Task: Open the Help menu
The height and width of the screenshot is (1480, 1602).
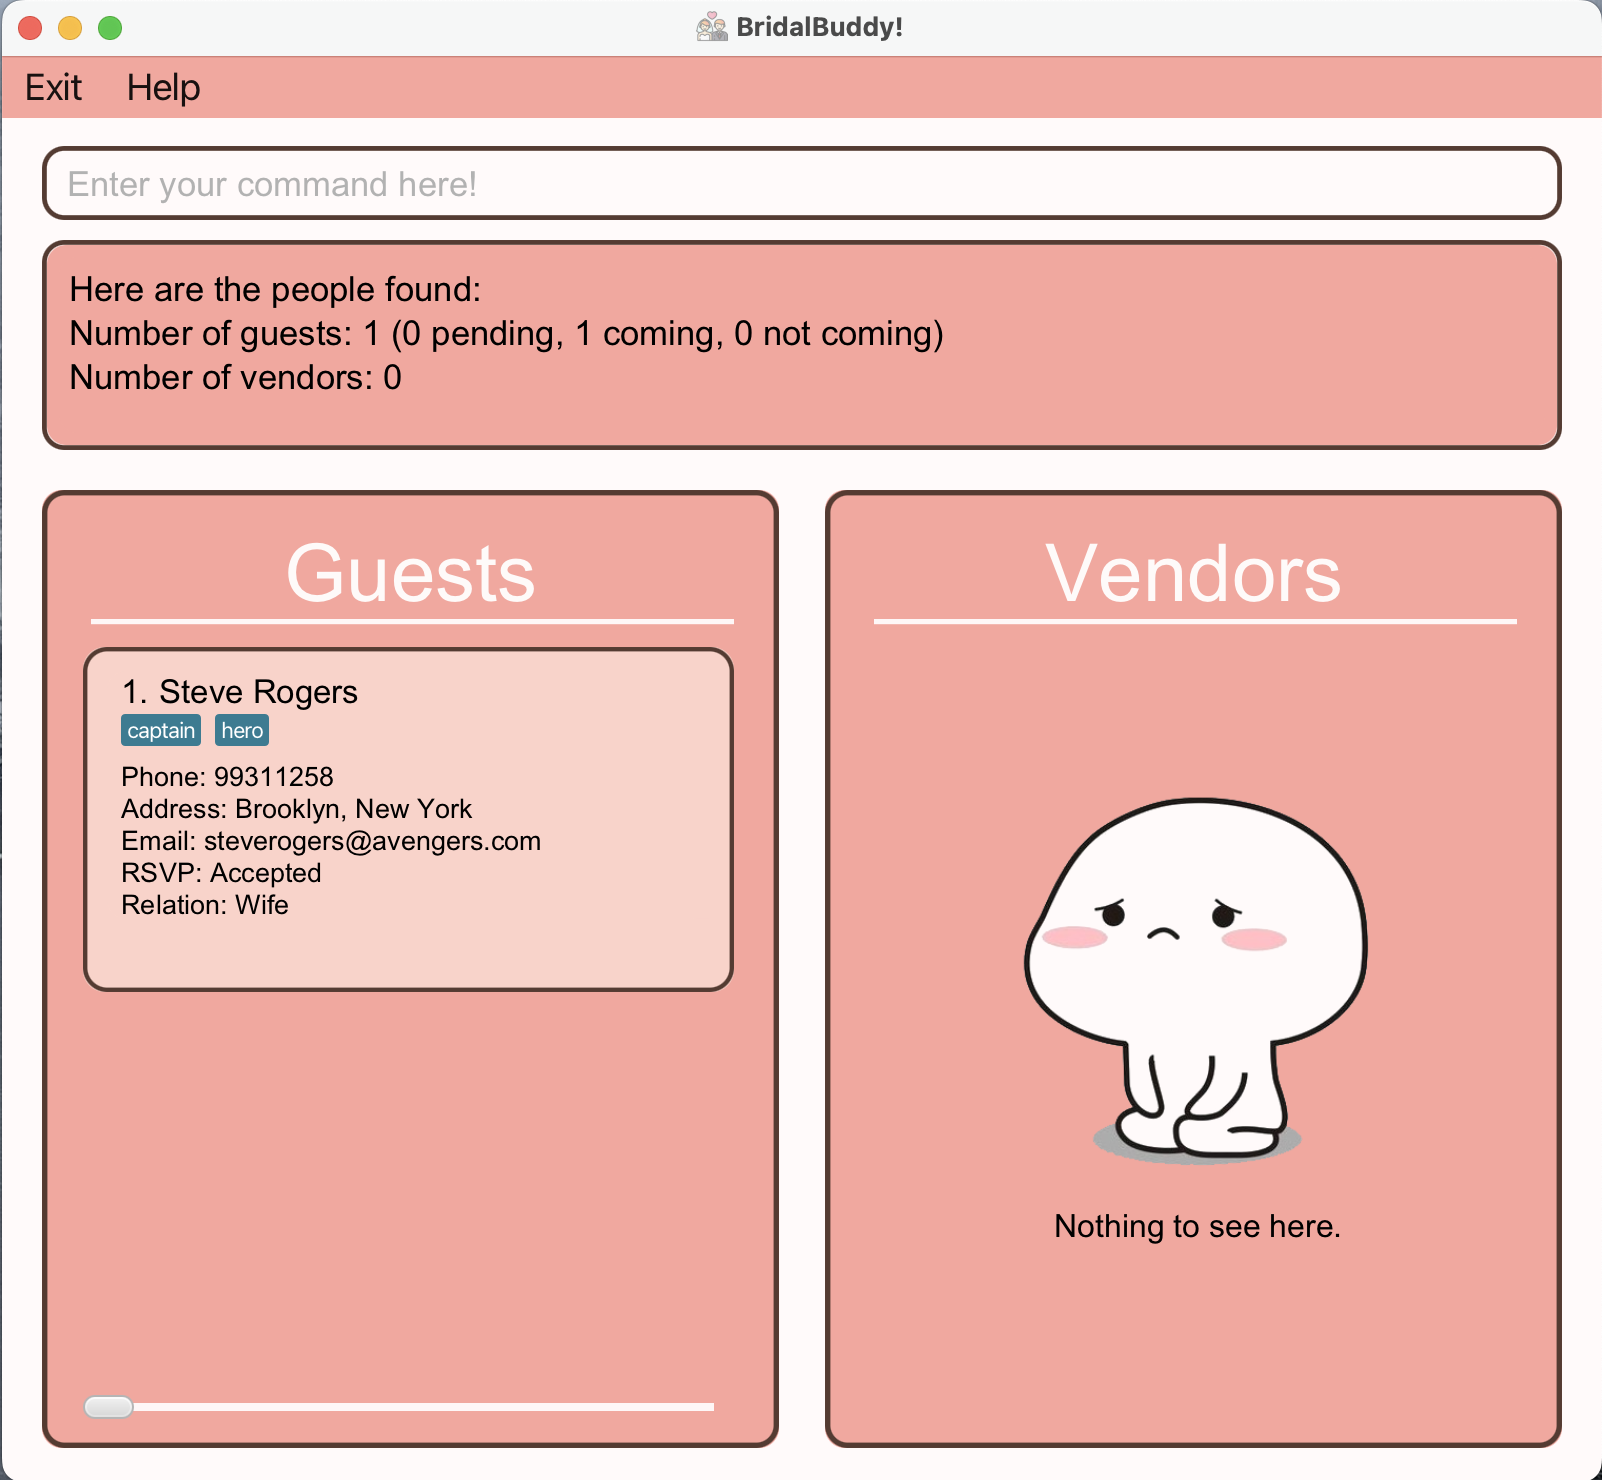Action: (x=163, y=88)
